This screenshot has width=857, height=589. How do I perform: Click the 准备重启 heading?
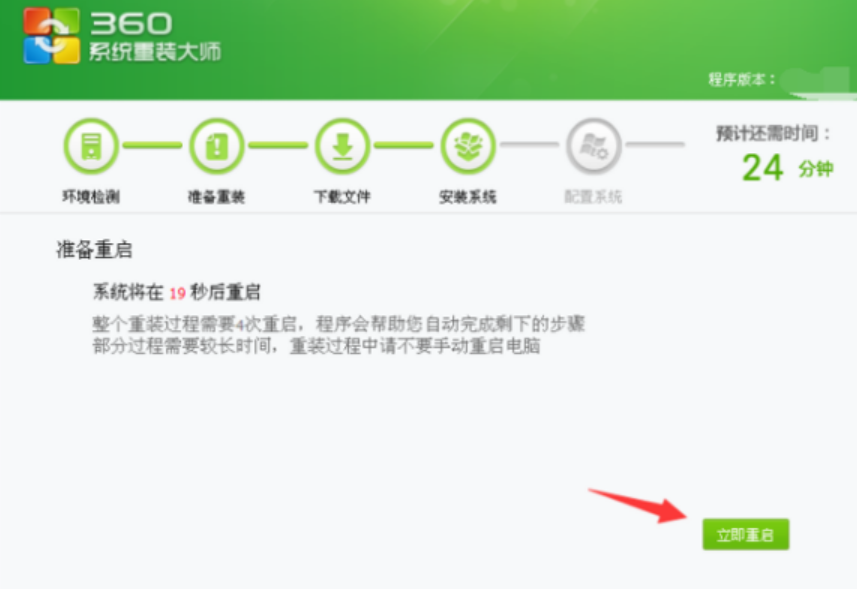coord(94,250)
